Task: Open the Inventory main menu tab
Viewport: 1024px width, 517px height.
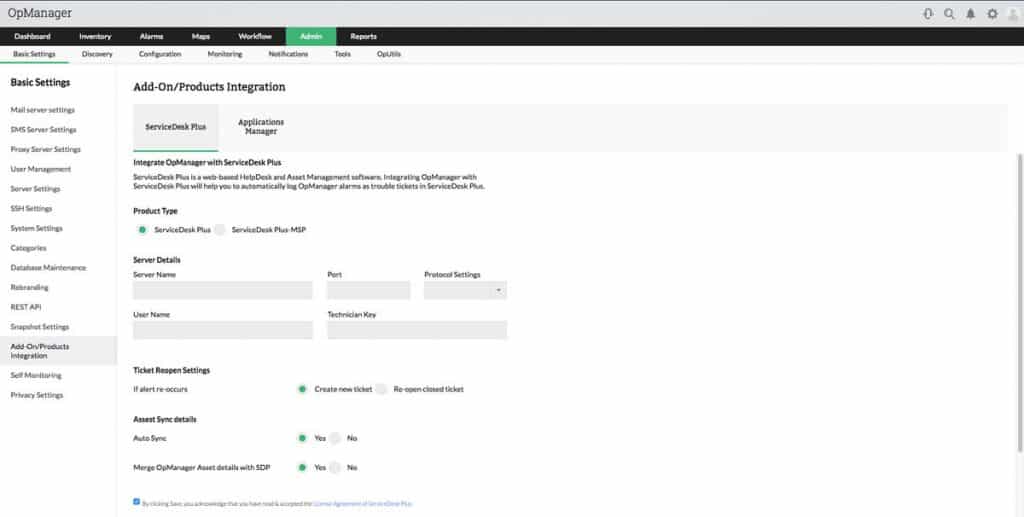Action: click(95, 36)
